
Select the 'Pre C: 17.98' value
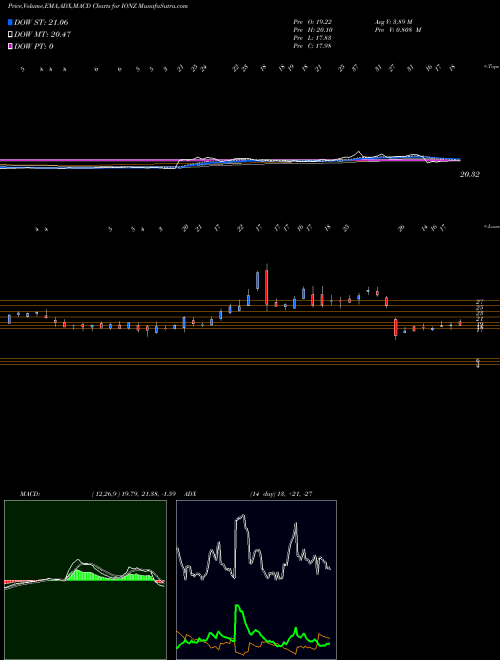click(313, 46)
